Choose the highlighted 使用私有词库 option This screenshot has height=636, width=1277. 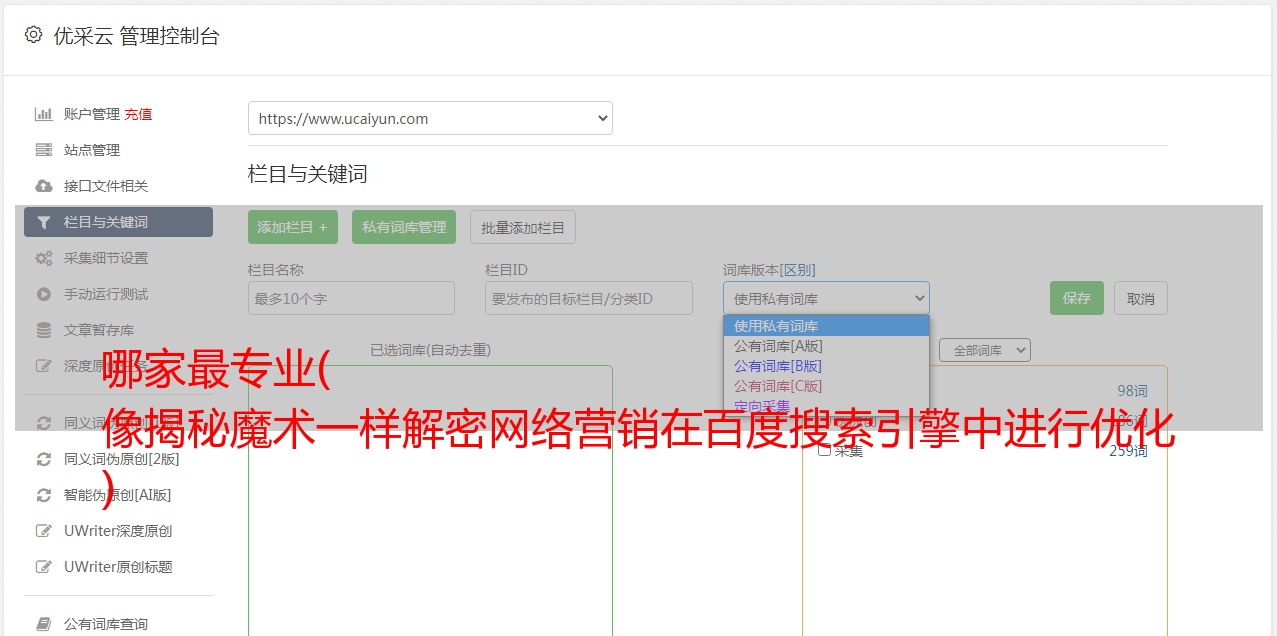pos(826,326)
